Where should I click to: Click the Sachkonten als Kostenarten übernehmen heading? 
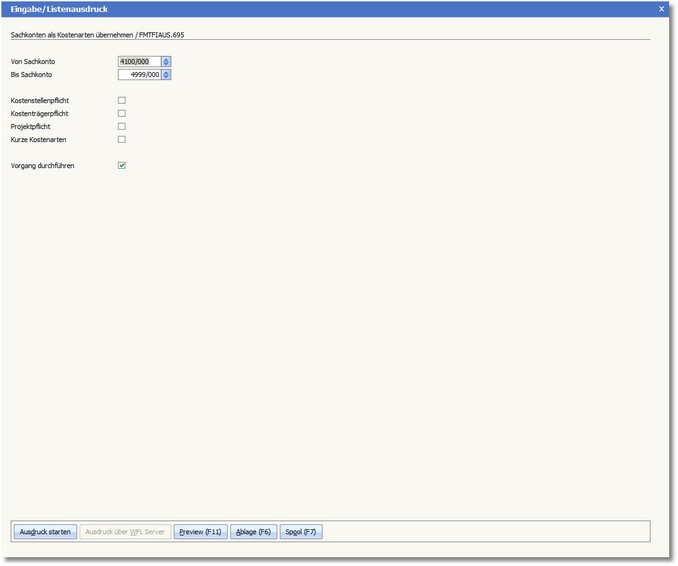(x=97, y=34)
